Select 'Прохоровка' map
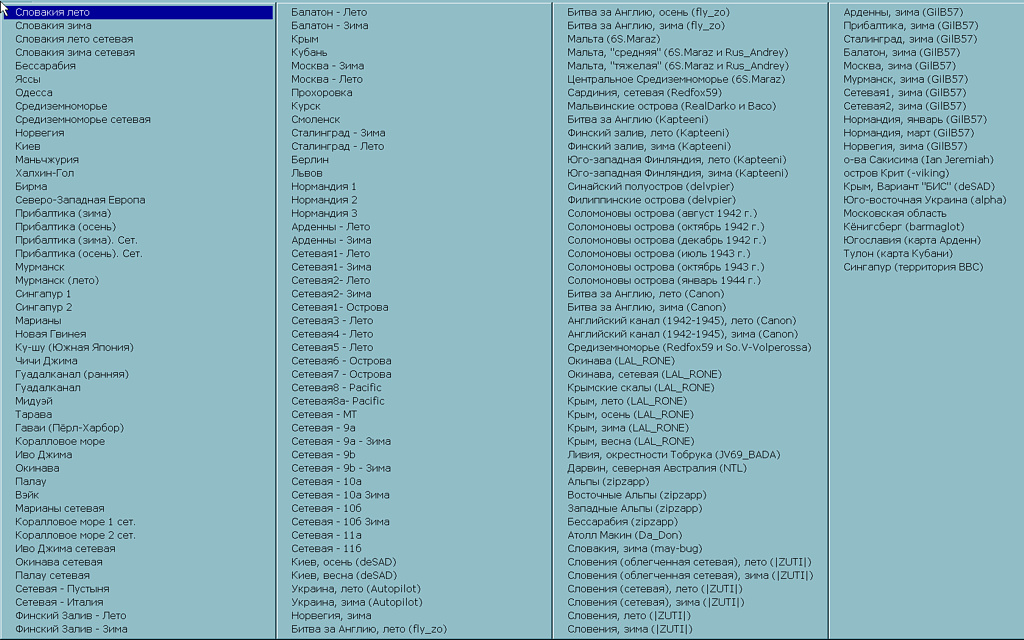Image resolution: width=1024 pixels, height=640 pixels. pos(322,92)
